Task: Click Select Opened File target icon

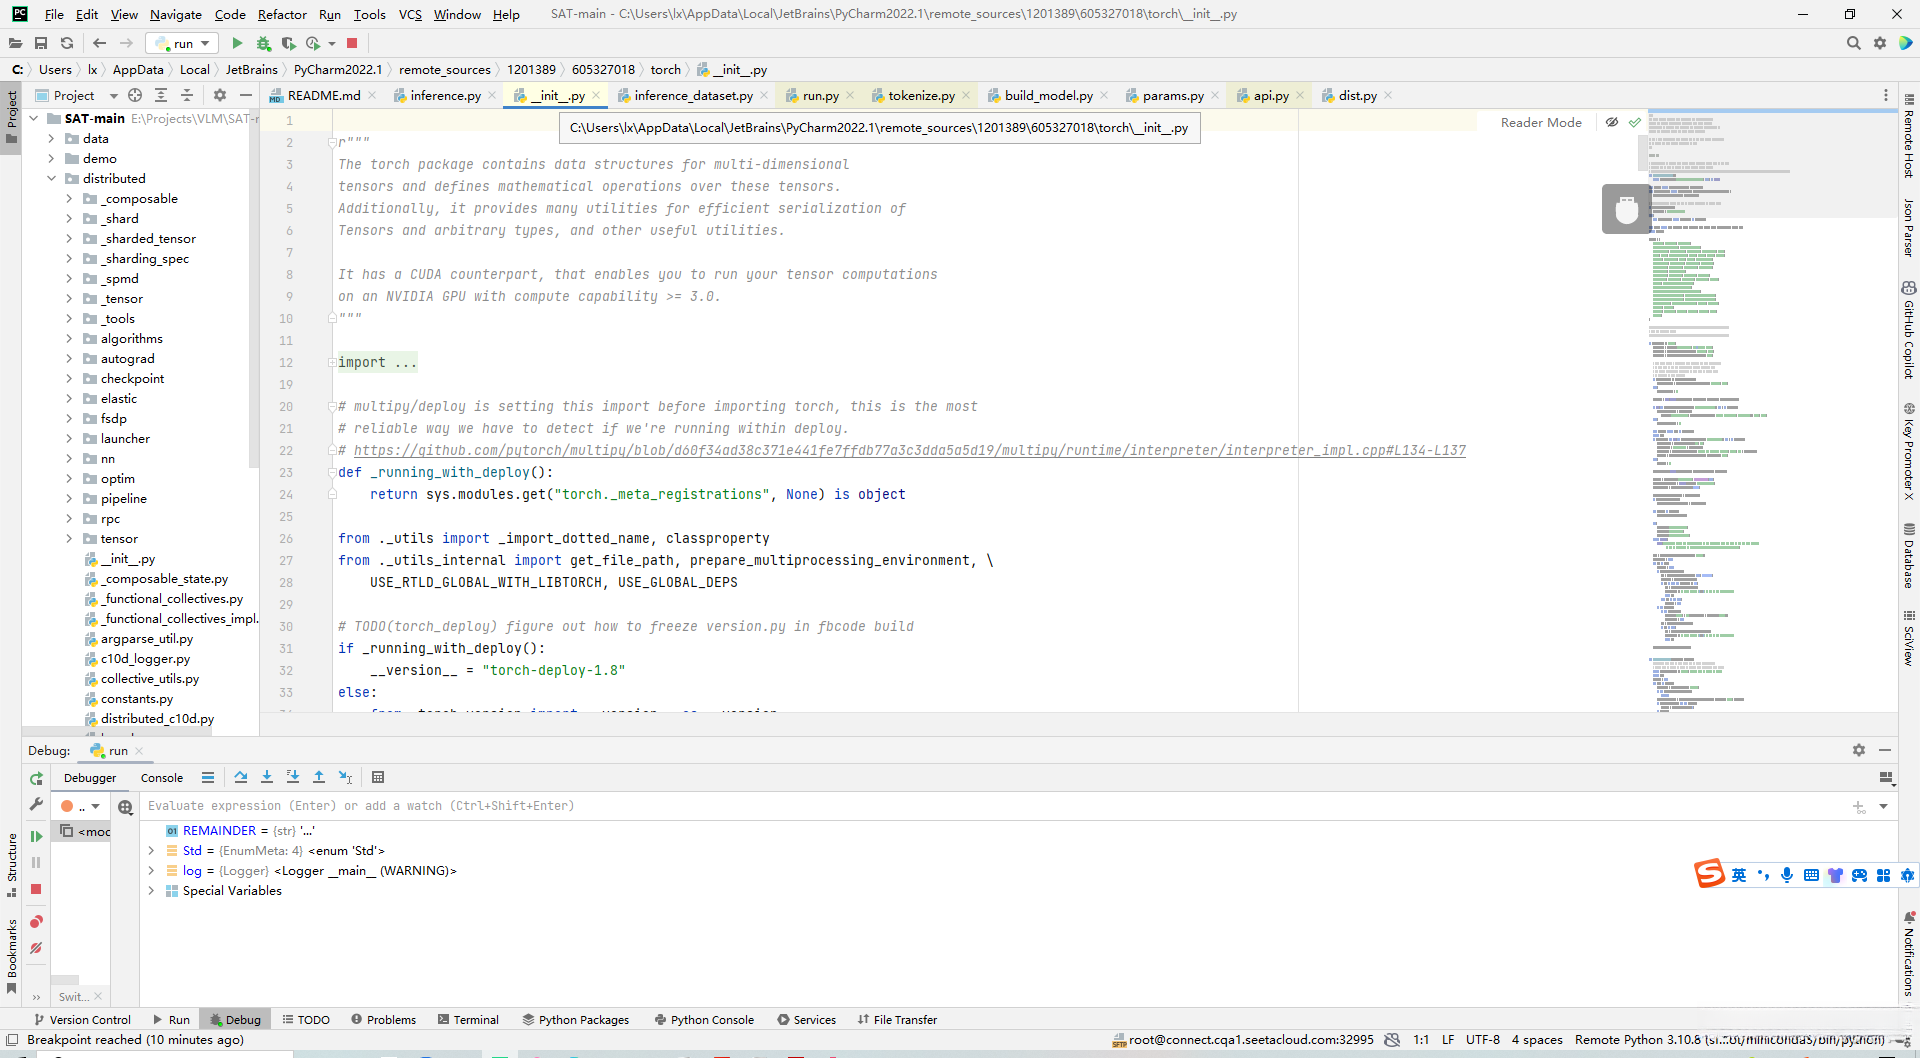Action: coord(135,95)
